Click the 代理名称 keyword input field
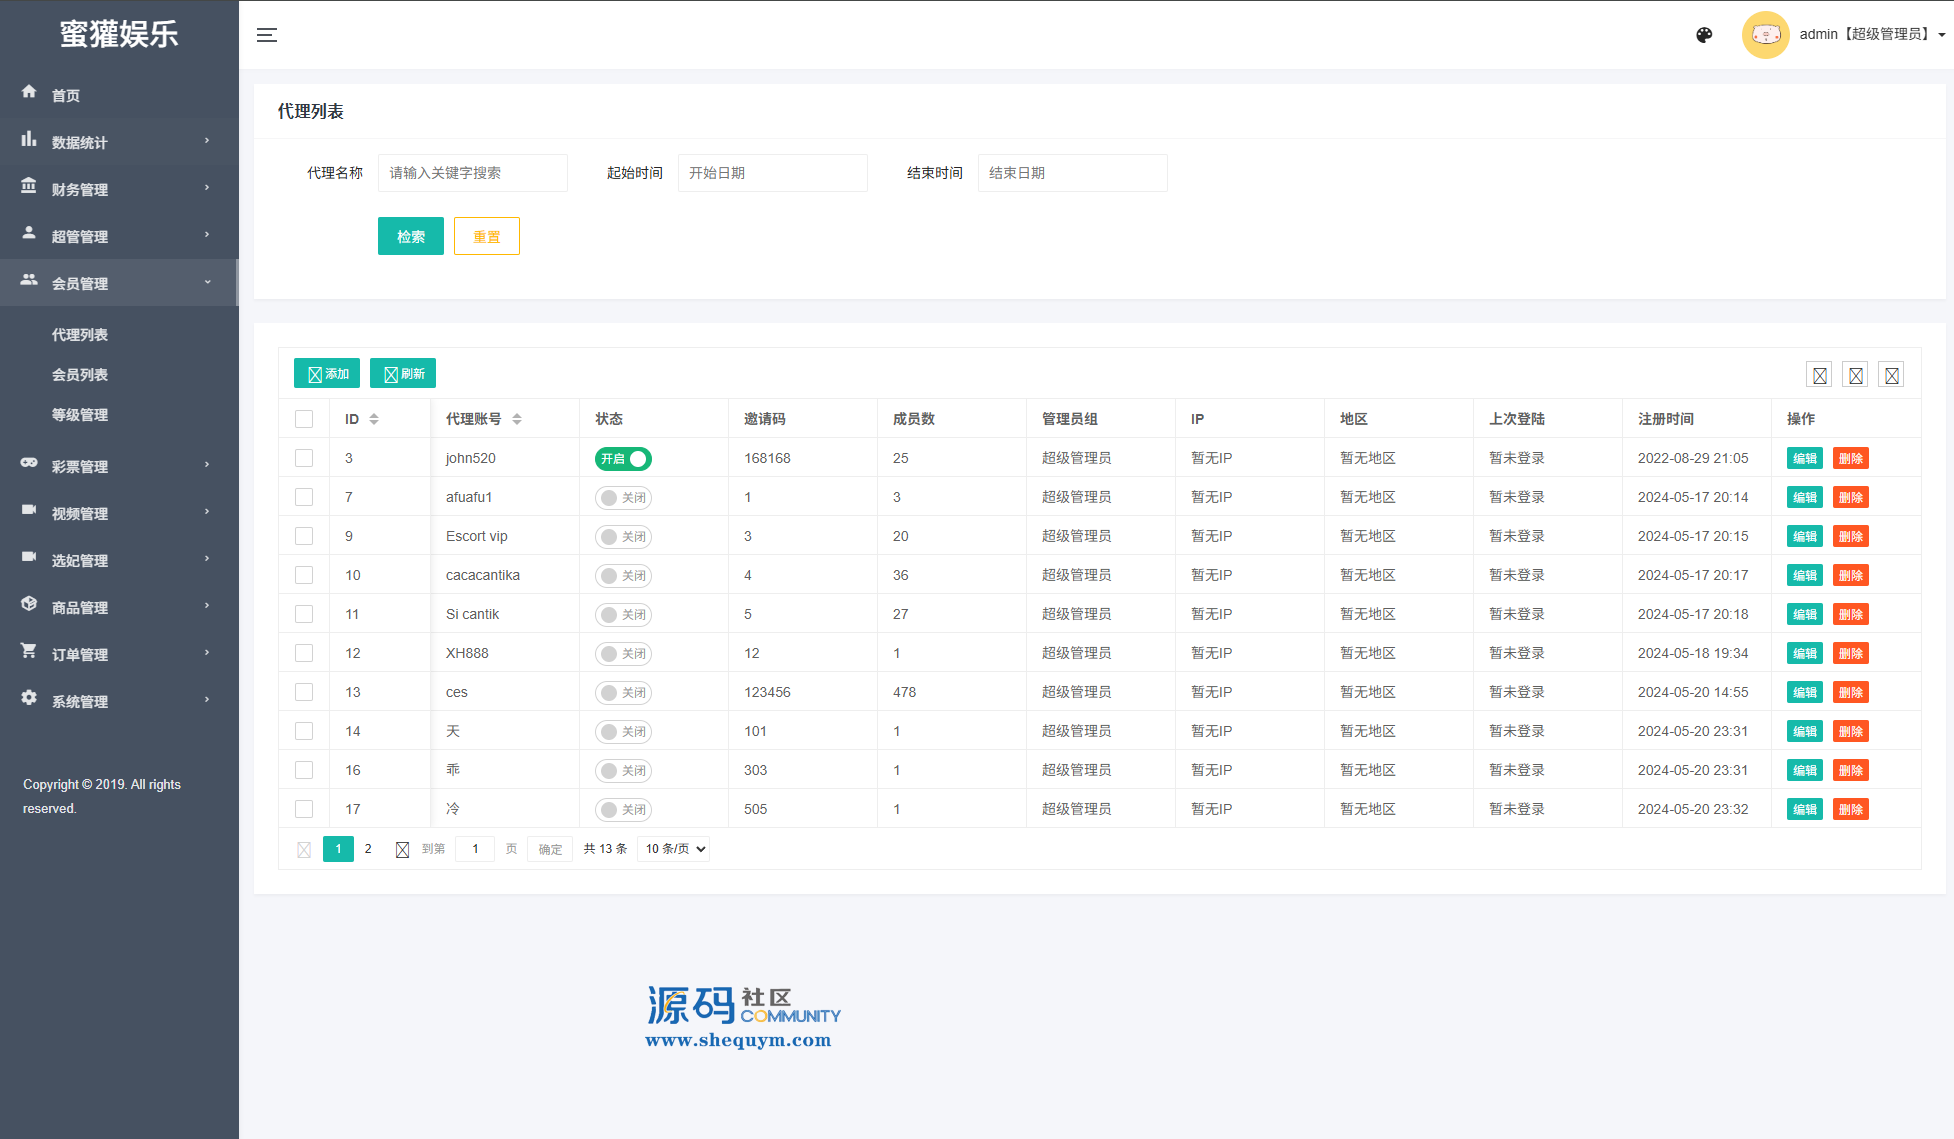1954x1139 pixels. click(472, 173)
